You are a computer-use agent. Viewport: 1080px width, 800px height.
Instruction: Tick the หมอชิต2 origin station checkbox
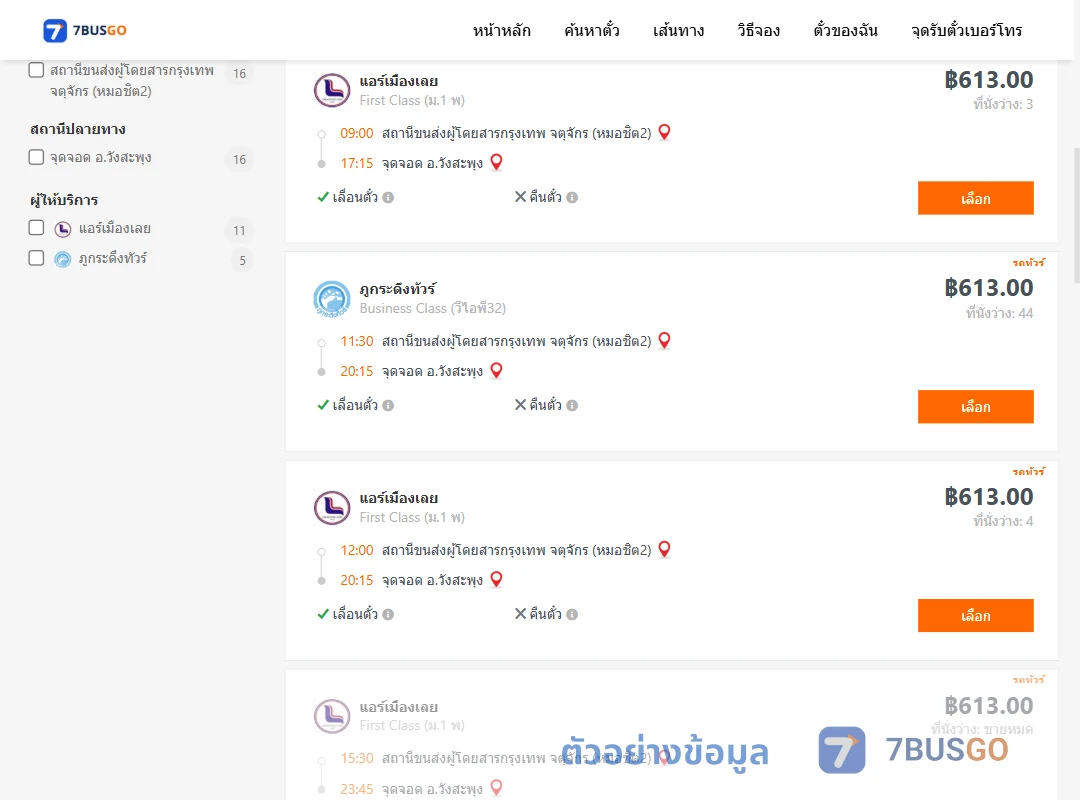point(37,70)
